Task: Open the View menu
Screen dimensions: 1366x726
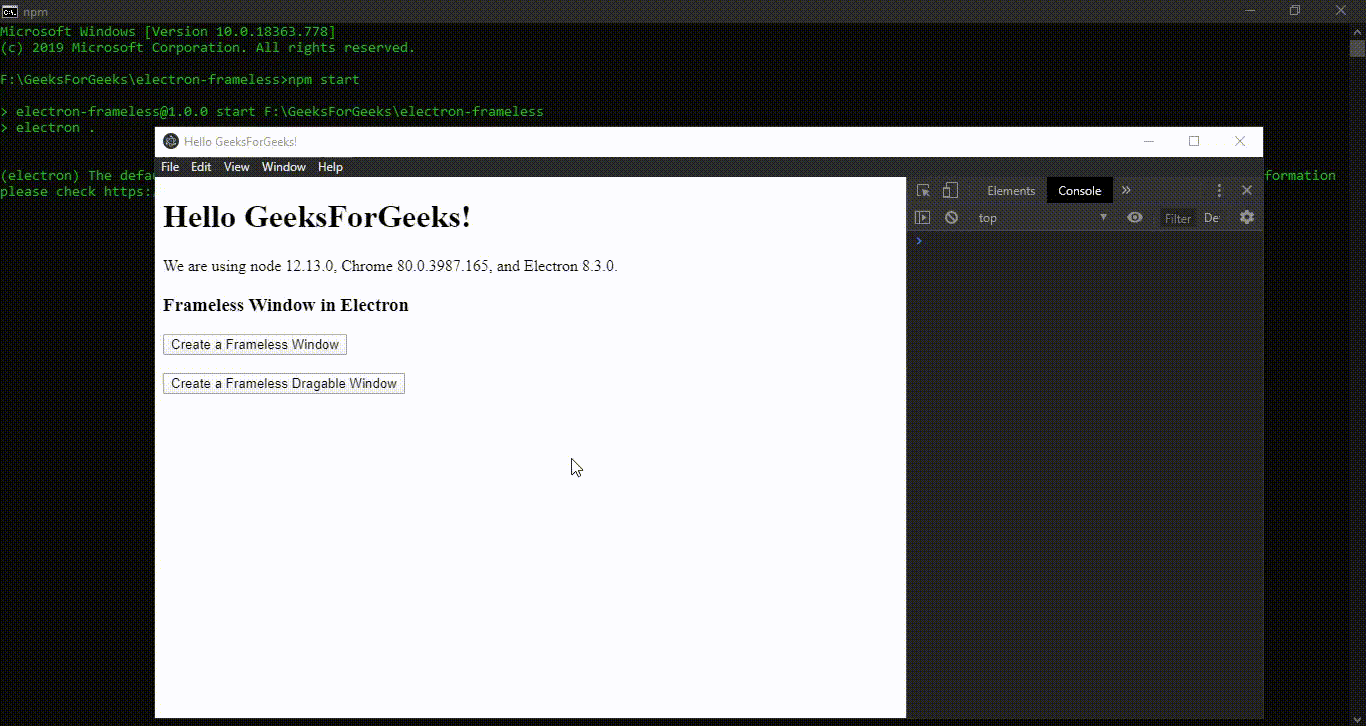Action: pos(237,167)
